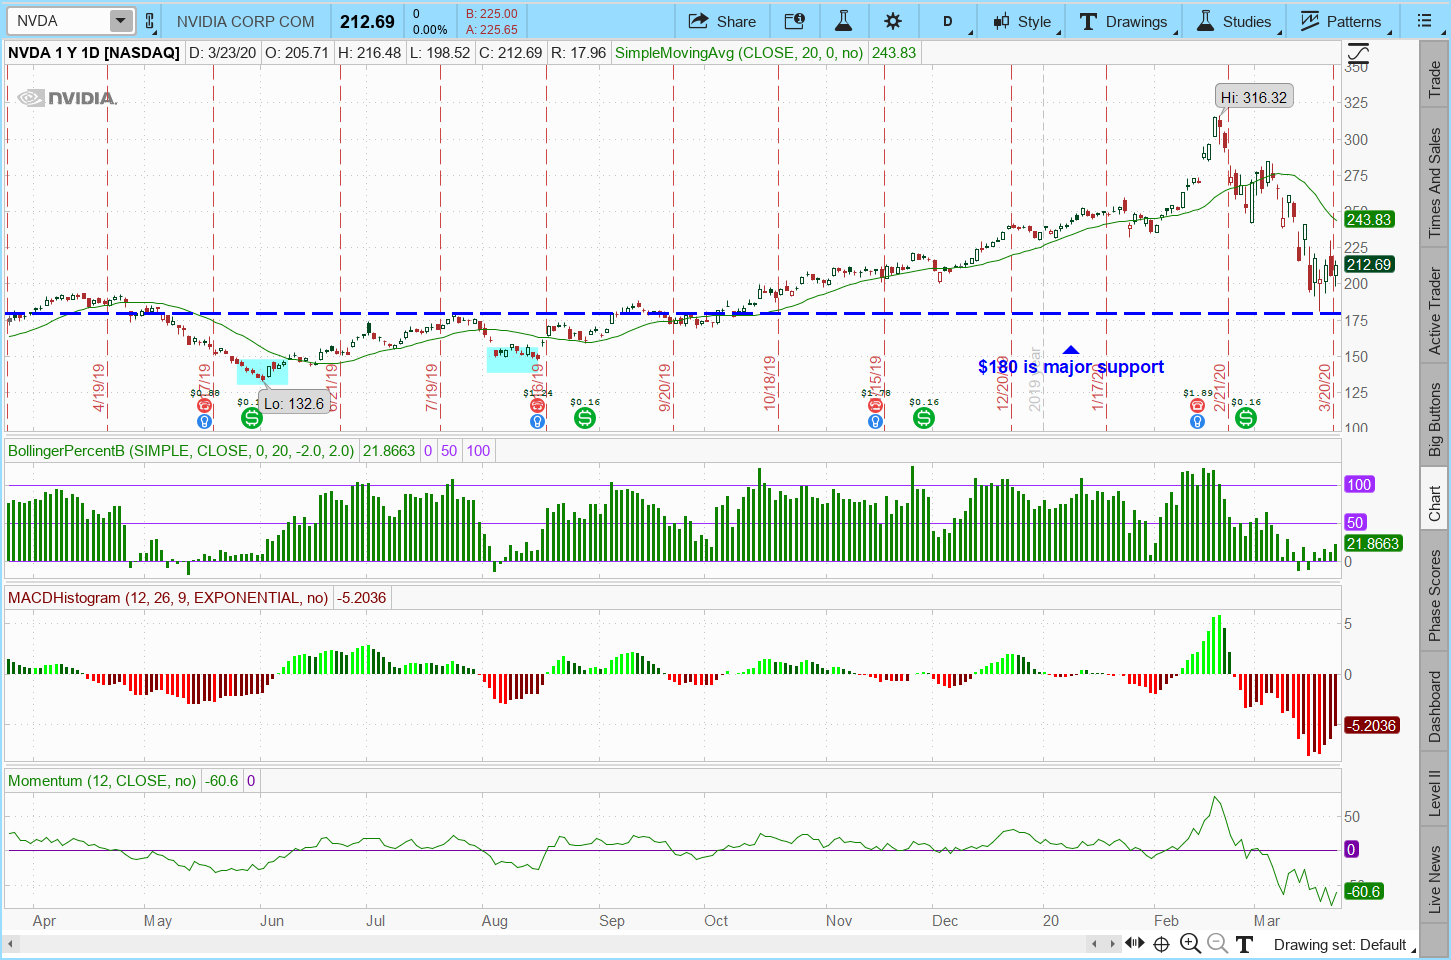Open the list menu icon at top right

click(1424, 21)
